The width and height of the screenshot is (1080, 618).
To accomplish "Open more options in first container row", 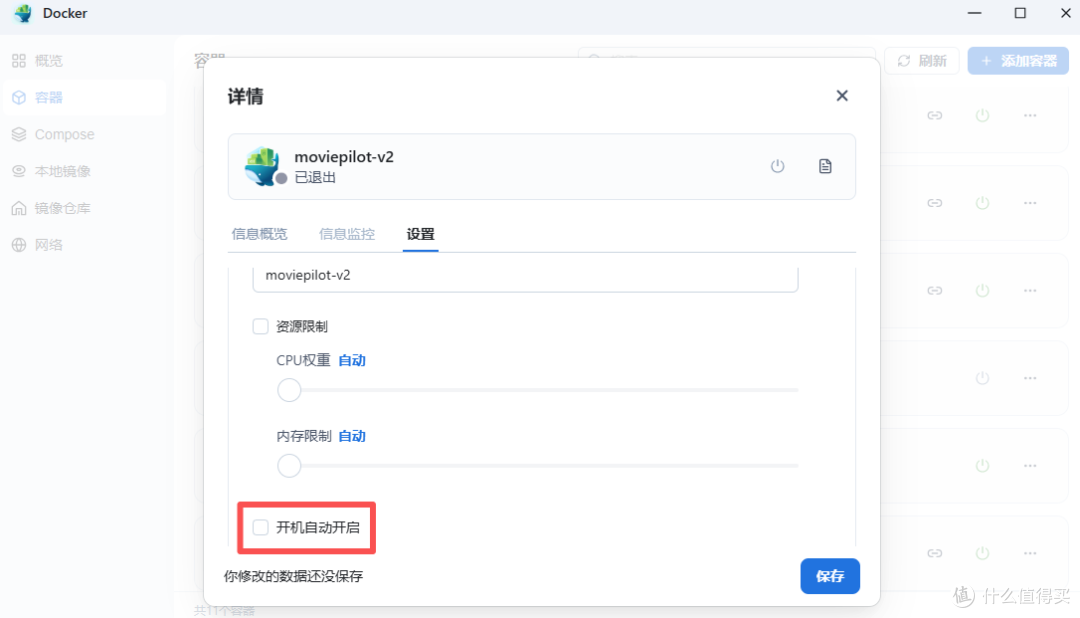I will (x=1030, y=115).
